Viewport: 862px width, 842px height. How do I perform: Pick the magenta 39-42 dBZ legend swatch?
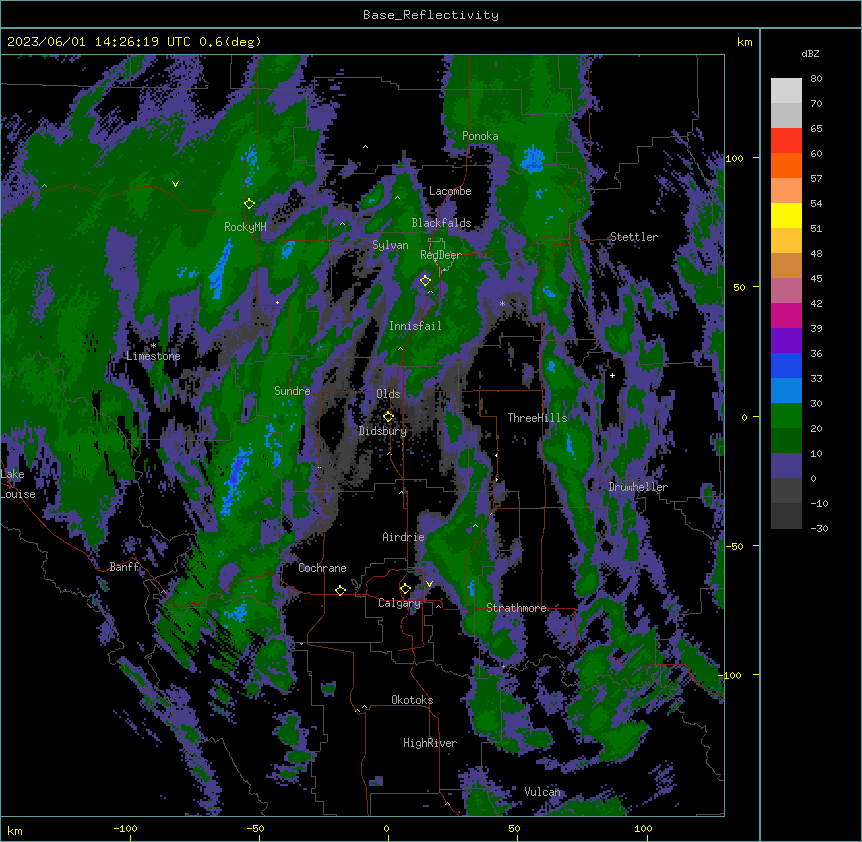pyautogui.click(x=786, y=315)
